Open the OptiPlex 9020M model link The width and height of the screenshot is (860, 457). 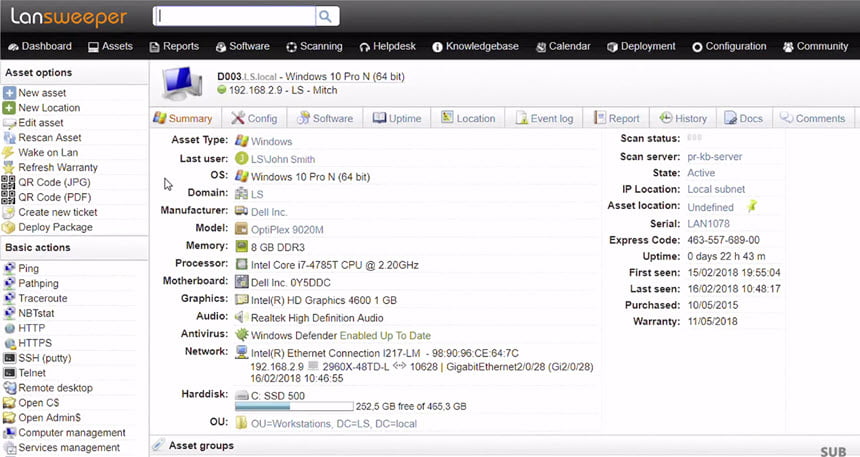[287, 229]
